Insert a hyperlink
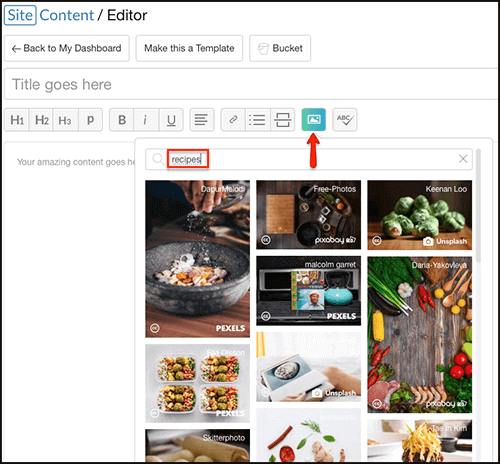 pos(233,120)
